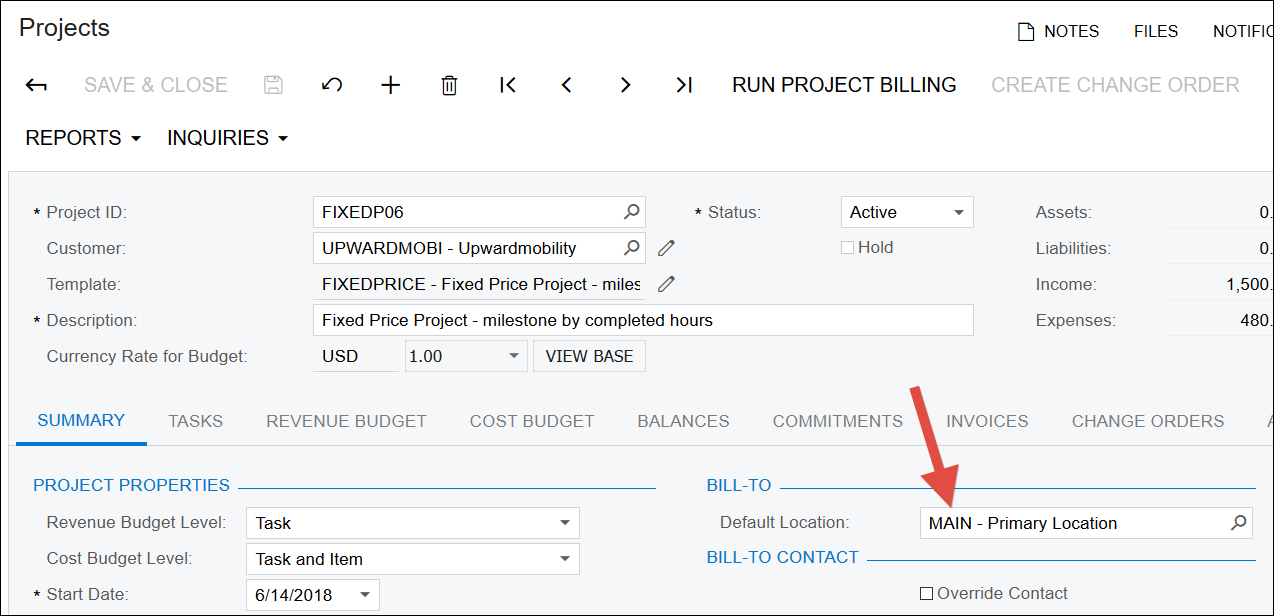This screenshot has height=616, width=1274.
Task: Click the undo icon in toolbar
Action: [332, 86]
